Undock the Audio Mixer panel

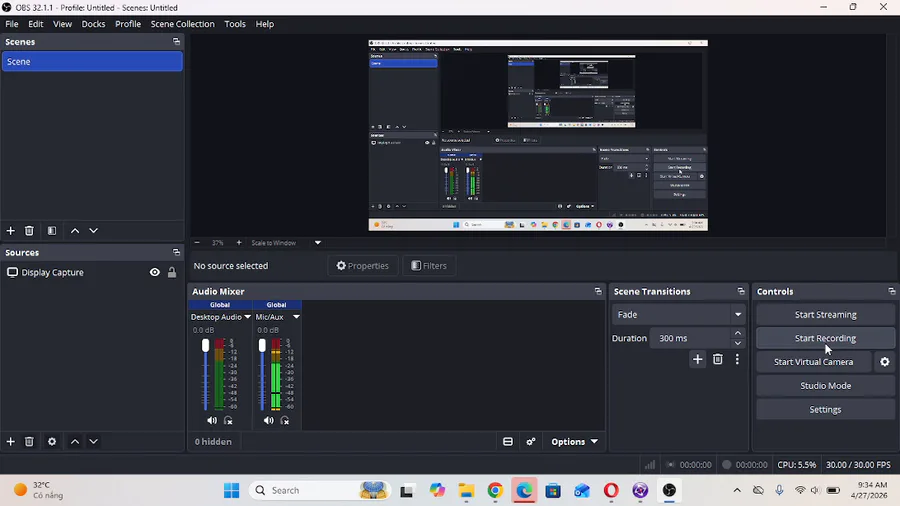click(x=598, y=291)
